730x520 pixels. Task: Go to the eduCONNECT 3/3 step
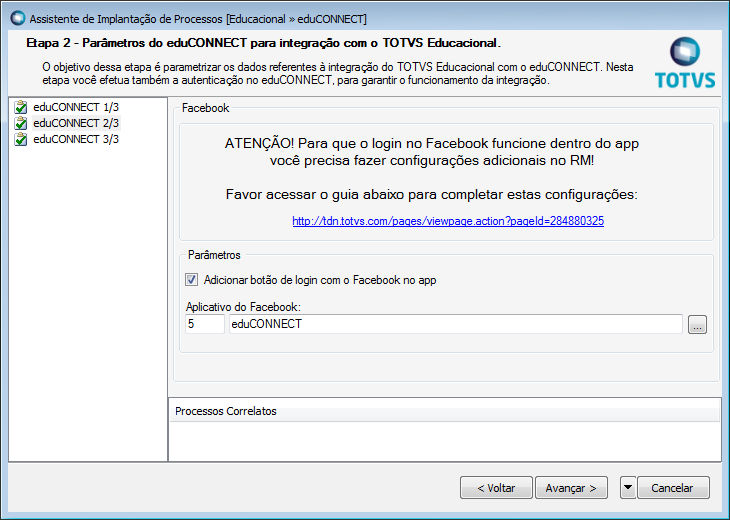76,140
